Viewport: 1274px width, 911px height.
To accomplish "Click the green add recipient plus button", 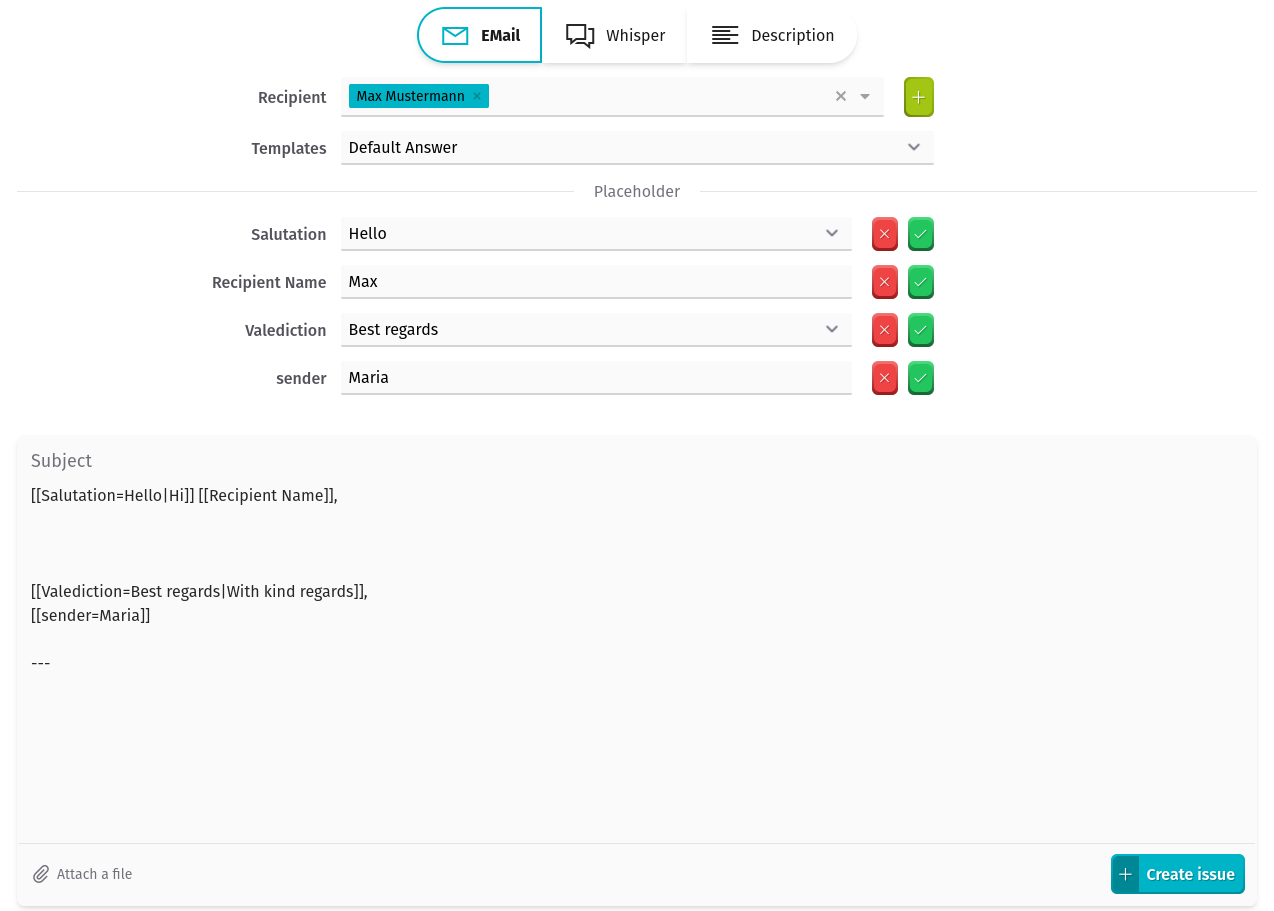I will click(919, 97).
